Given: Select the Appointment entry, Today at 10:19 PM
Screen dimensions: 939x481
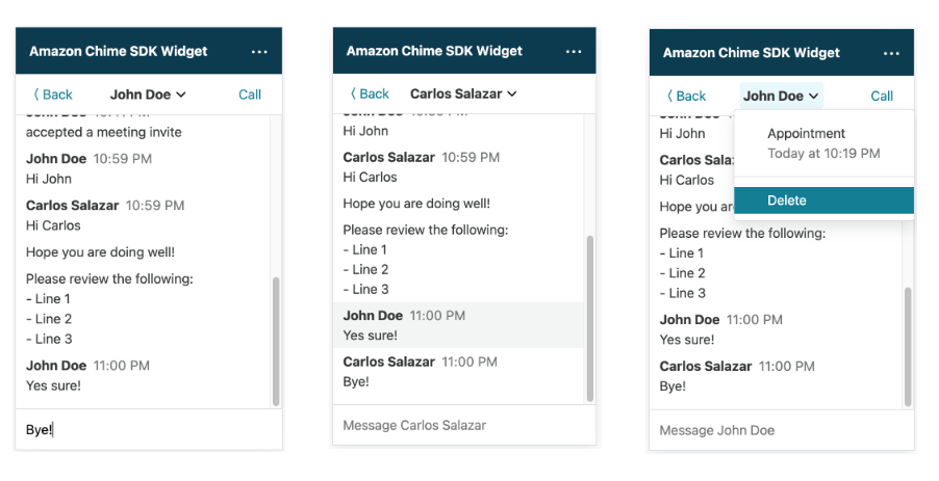Looking at the screenshot, I should [824, 143].
